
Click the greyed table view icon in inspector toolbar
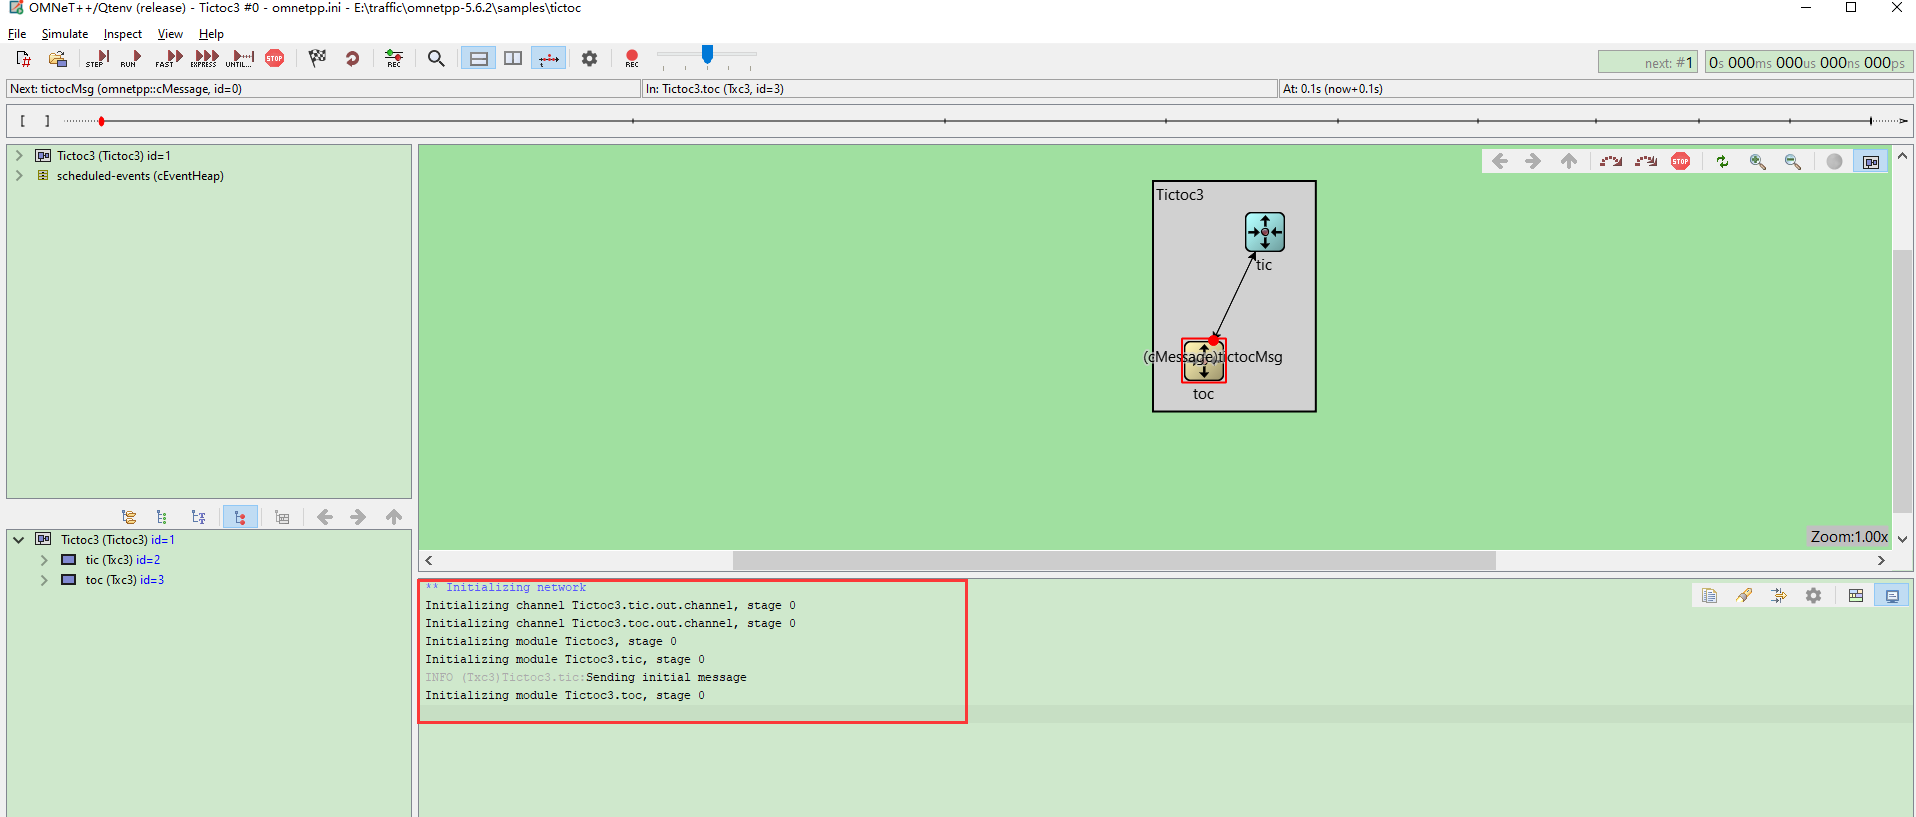[282, 517]
